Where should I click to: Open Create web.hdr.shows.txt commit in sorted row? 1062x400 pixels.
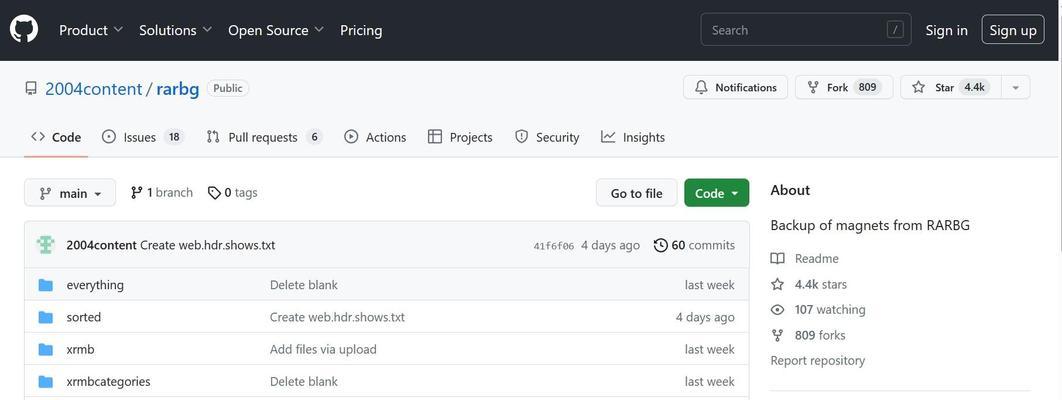337,317
